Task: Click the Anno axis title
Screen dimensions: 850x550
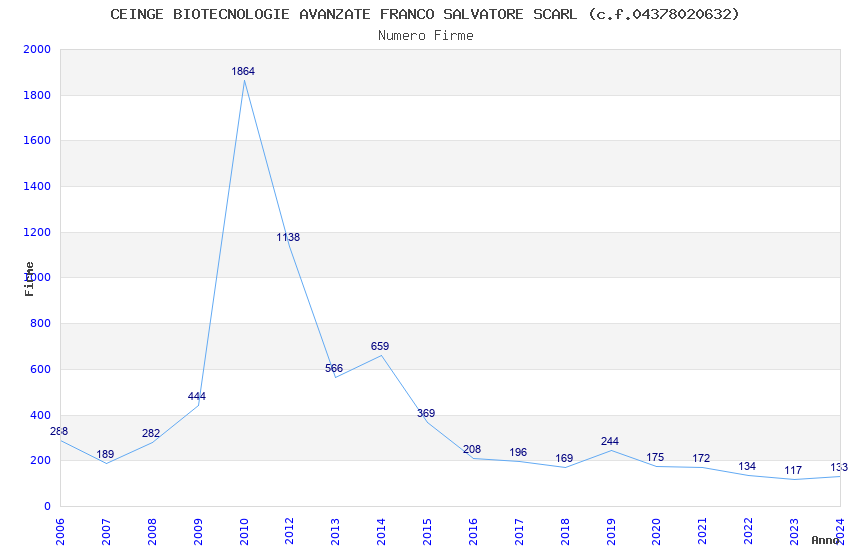Action: tap(825, 540)
